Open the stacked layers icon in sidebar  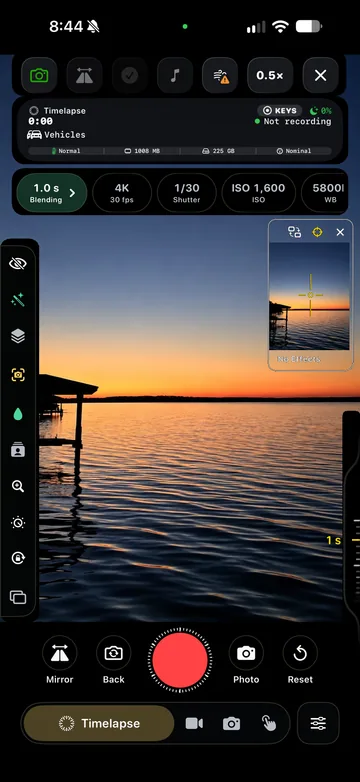tap(18, 336)
